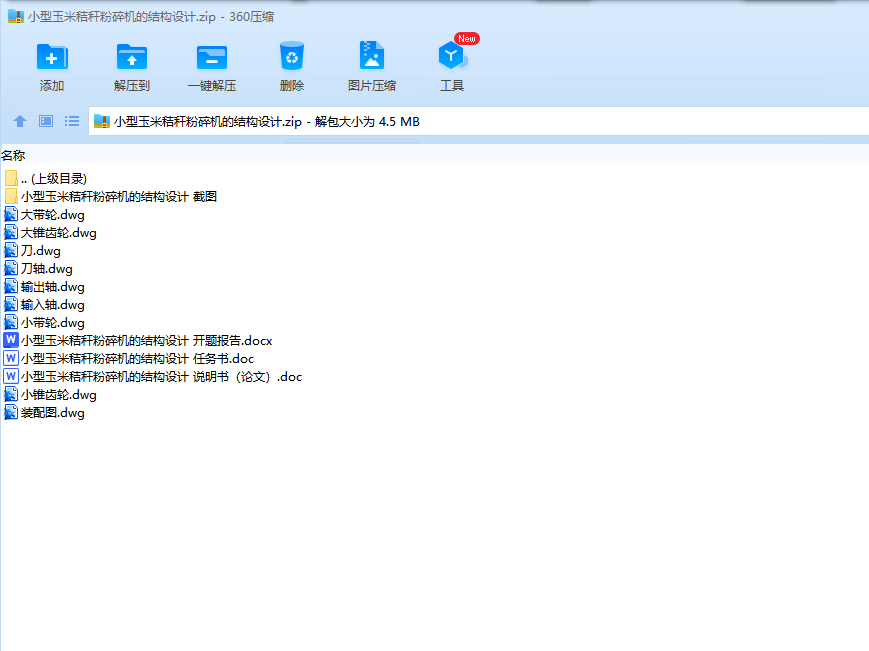Select the 小锥齿轮.dwg file icon
Viewport: 869px width, 651px height.
pyautogui.click(x=11, y=394)
